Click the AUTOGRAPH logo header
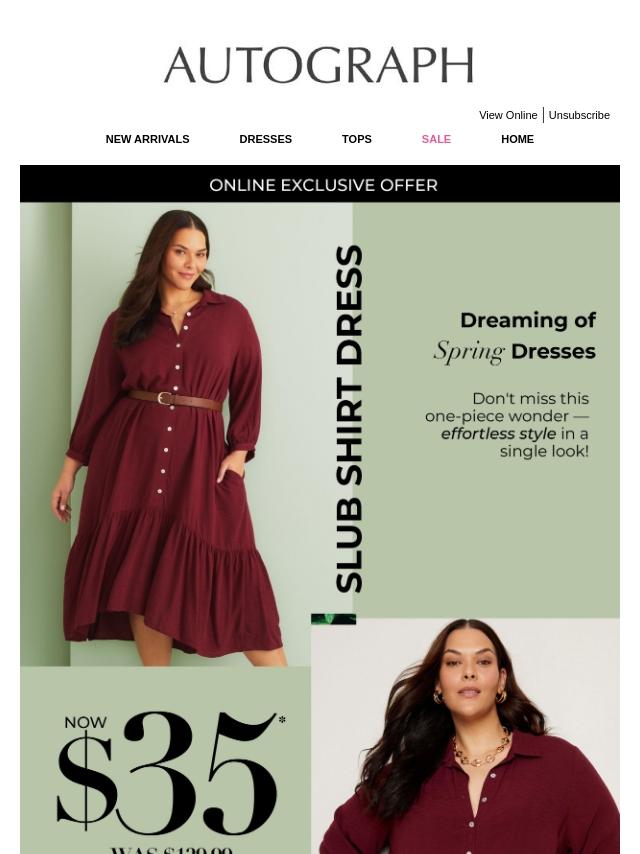The width and height of the screenshot is (640, 854). tap(319, 65)
